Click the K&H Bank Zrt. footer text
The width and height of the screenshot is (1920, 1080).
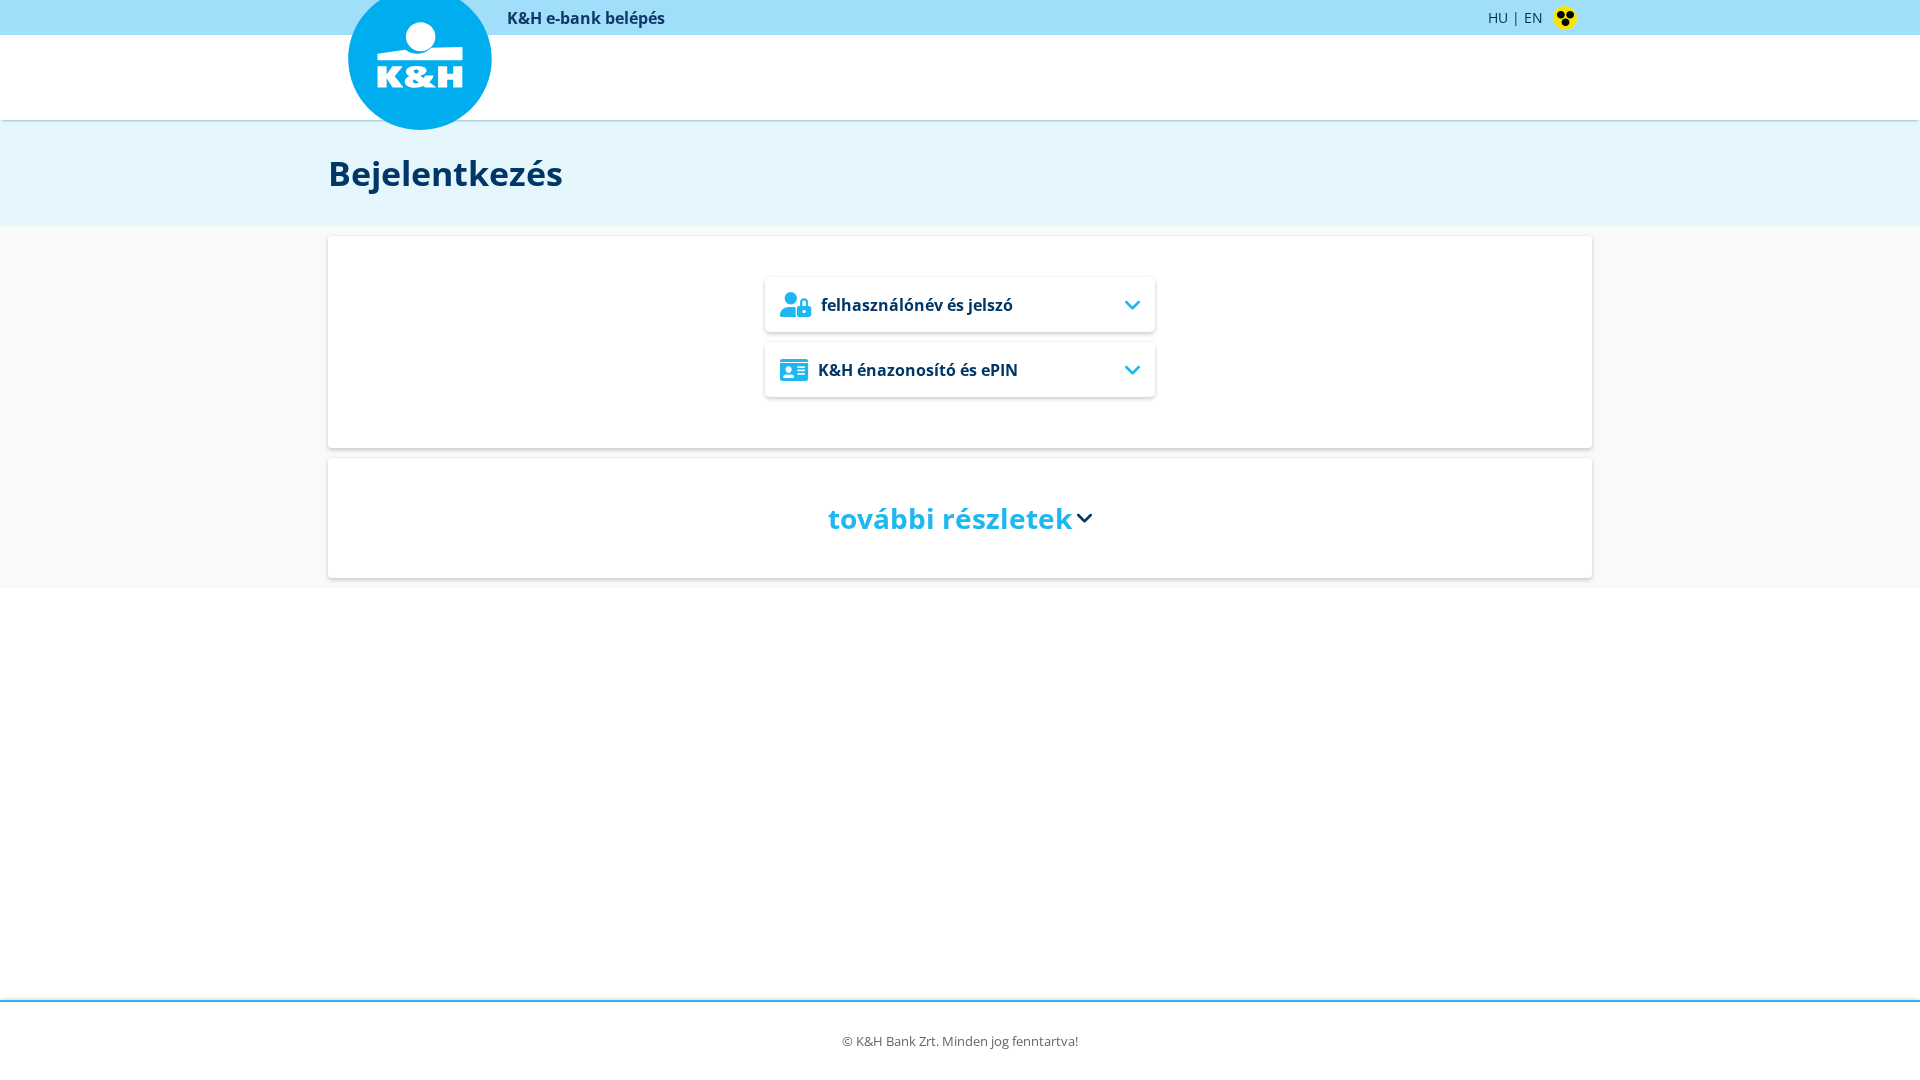point(959,1041)
